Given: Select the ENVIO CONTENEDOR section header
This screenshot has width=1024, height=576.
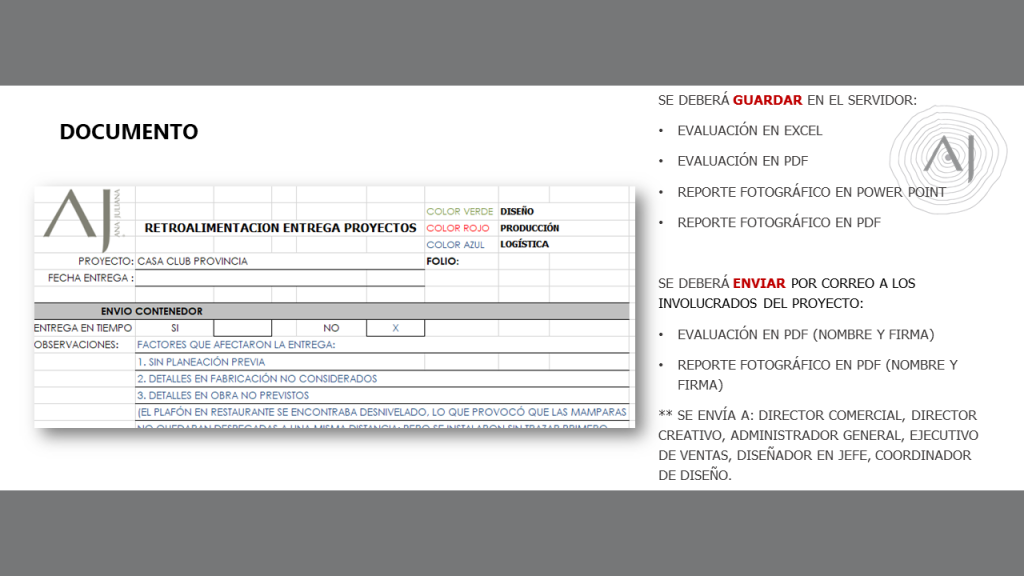Looking at the screenshot, I should tap(151, 311).
